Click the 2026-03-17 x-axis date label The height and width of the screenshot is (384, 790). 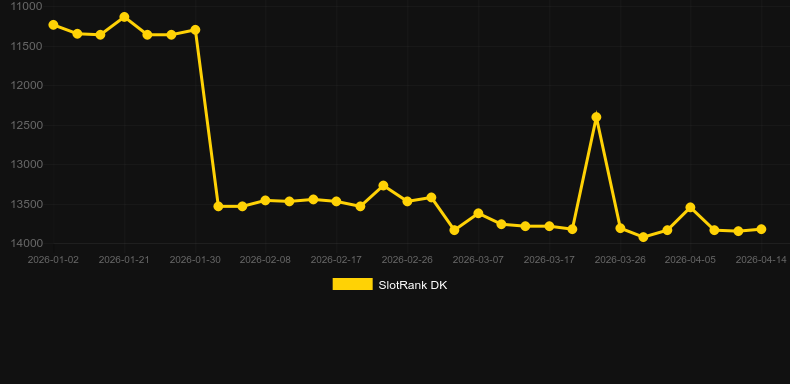click(549, 260)
